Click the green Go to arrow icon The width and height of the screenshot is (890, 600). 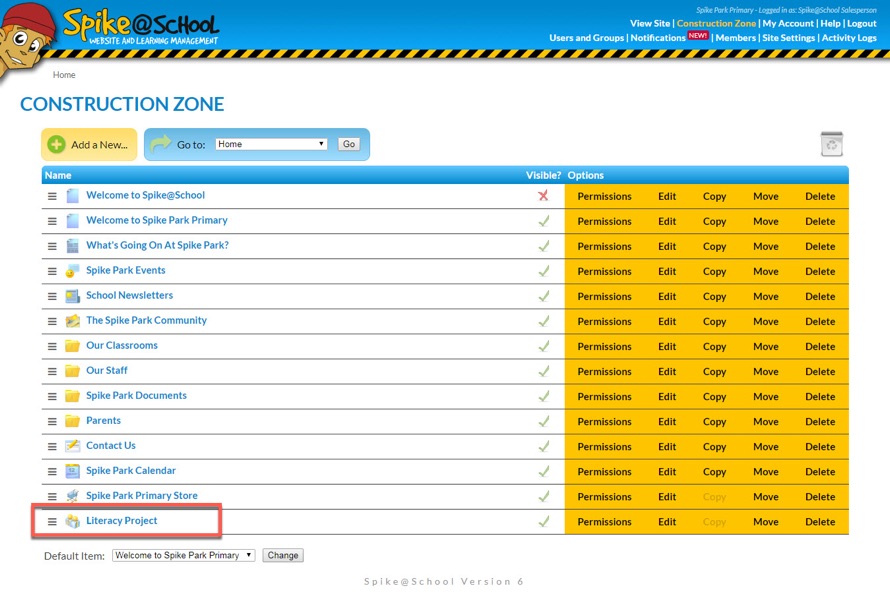(161, 144)
